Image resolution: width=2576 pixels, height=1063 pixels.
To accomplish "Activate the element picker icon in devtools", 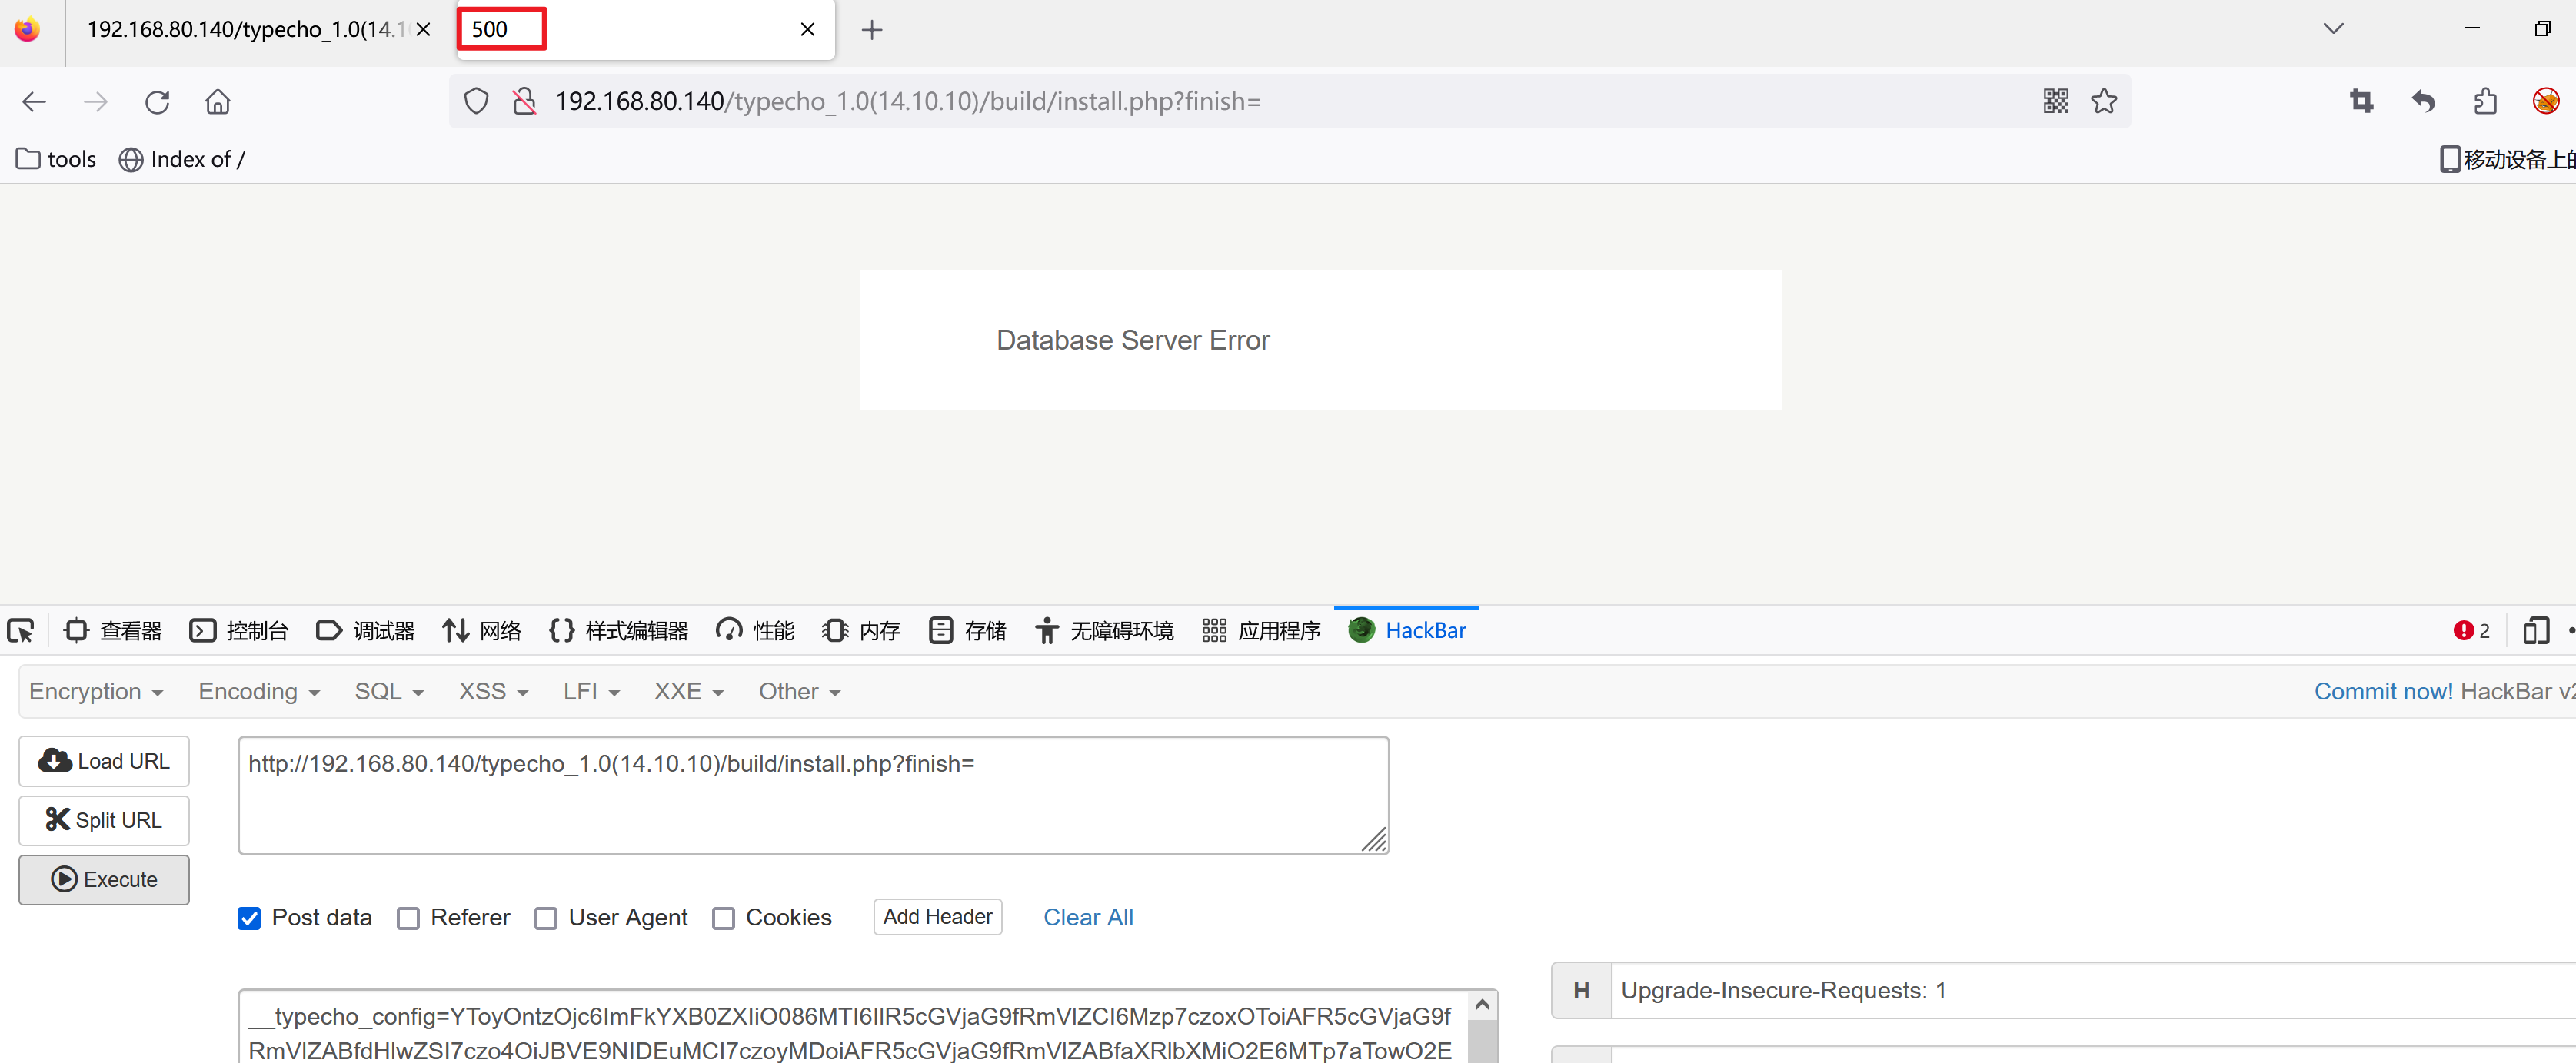I will tap(21, 631).
